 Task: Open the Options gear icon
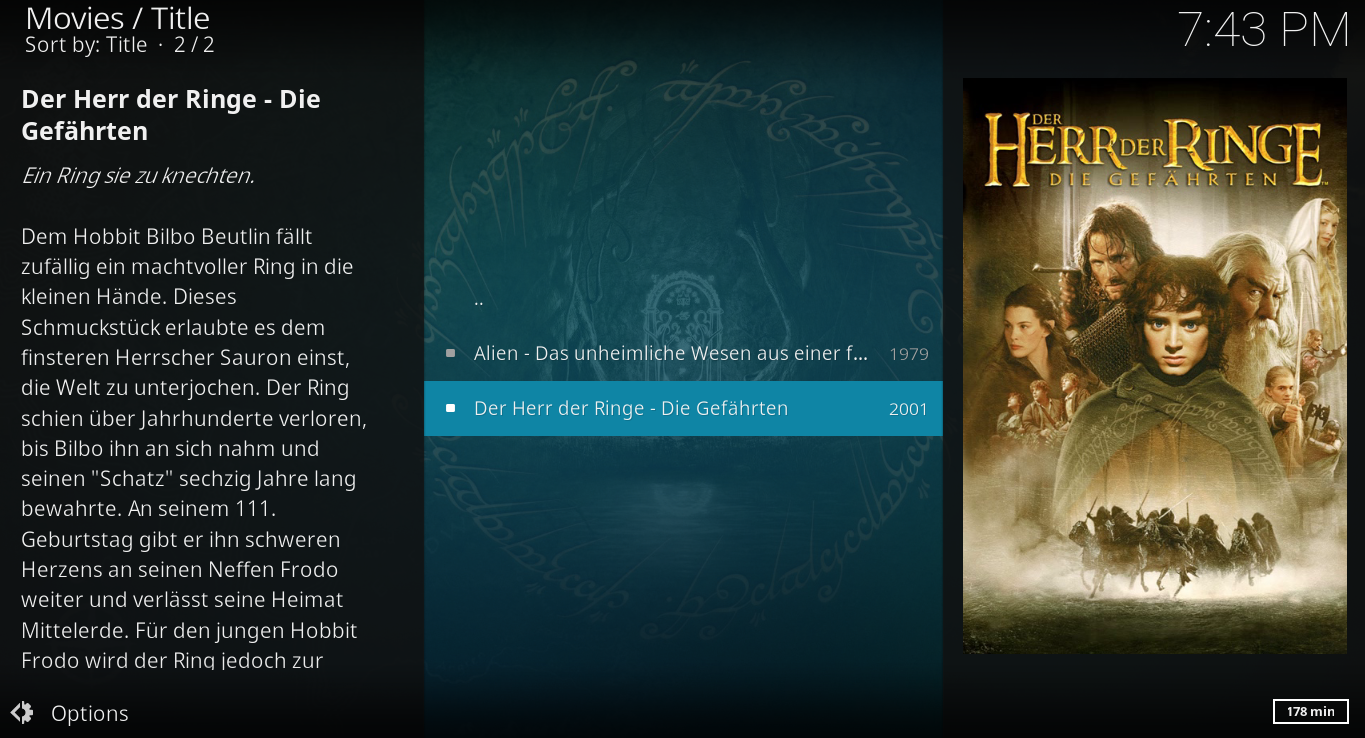click(22, 713)
